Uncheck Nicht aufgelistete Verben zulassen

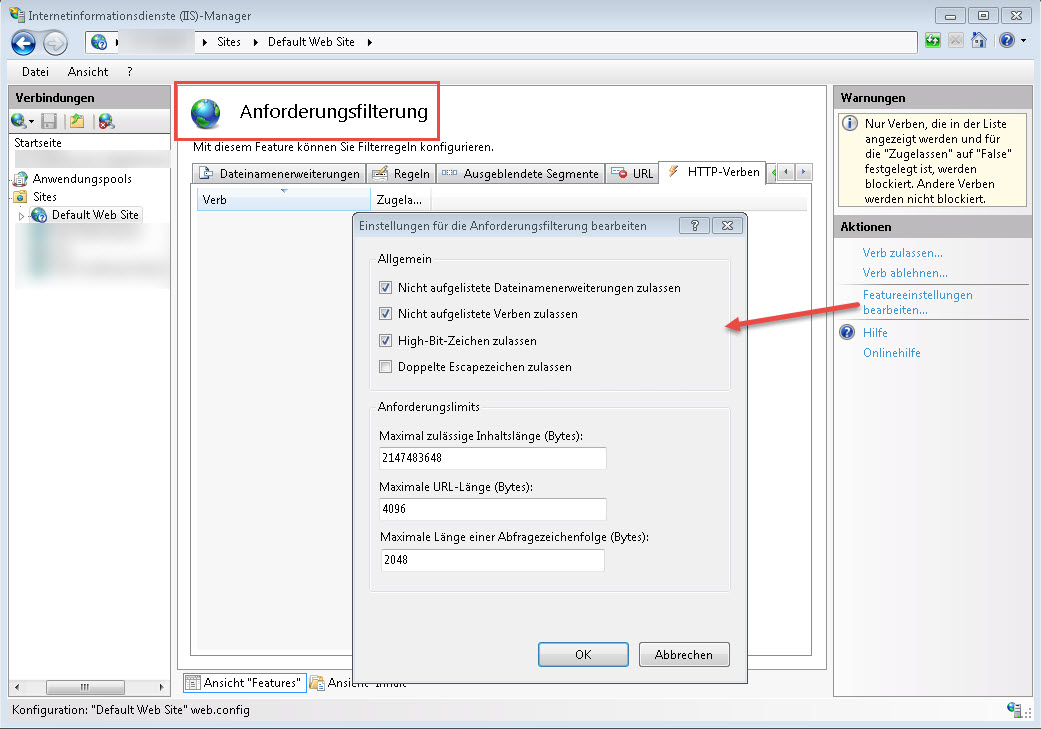coord(386,314)
